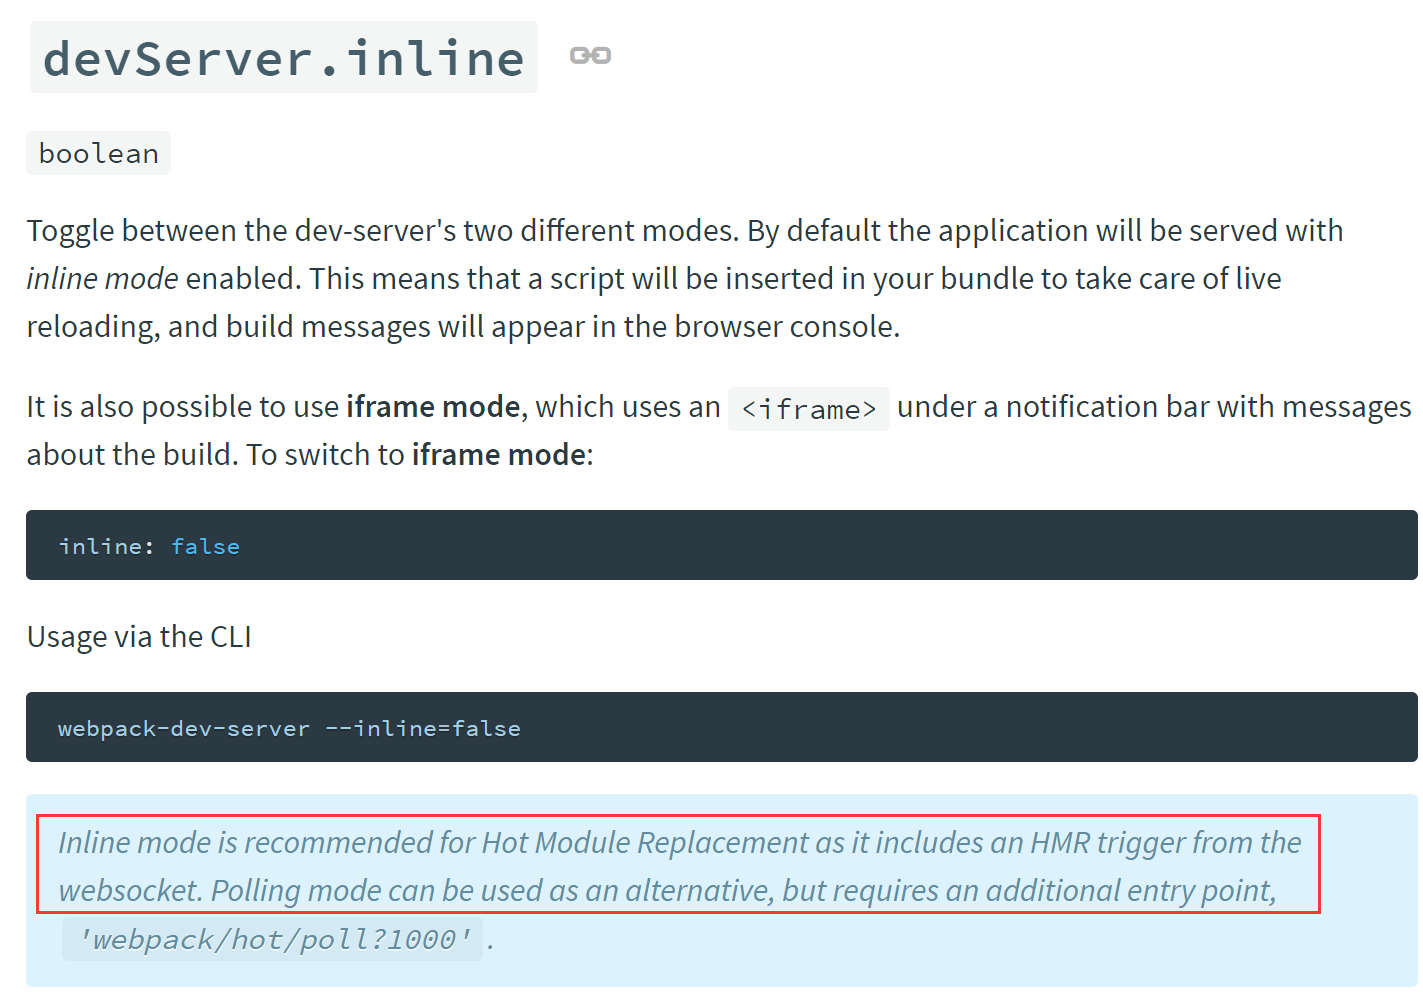This screenshot has width=1423, height=1002.
Task: Click the webpack-dev-server command text
Action: tap(184, 728)
